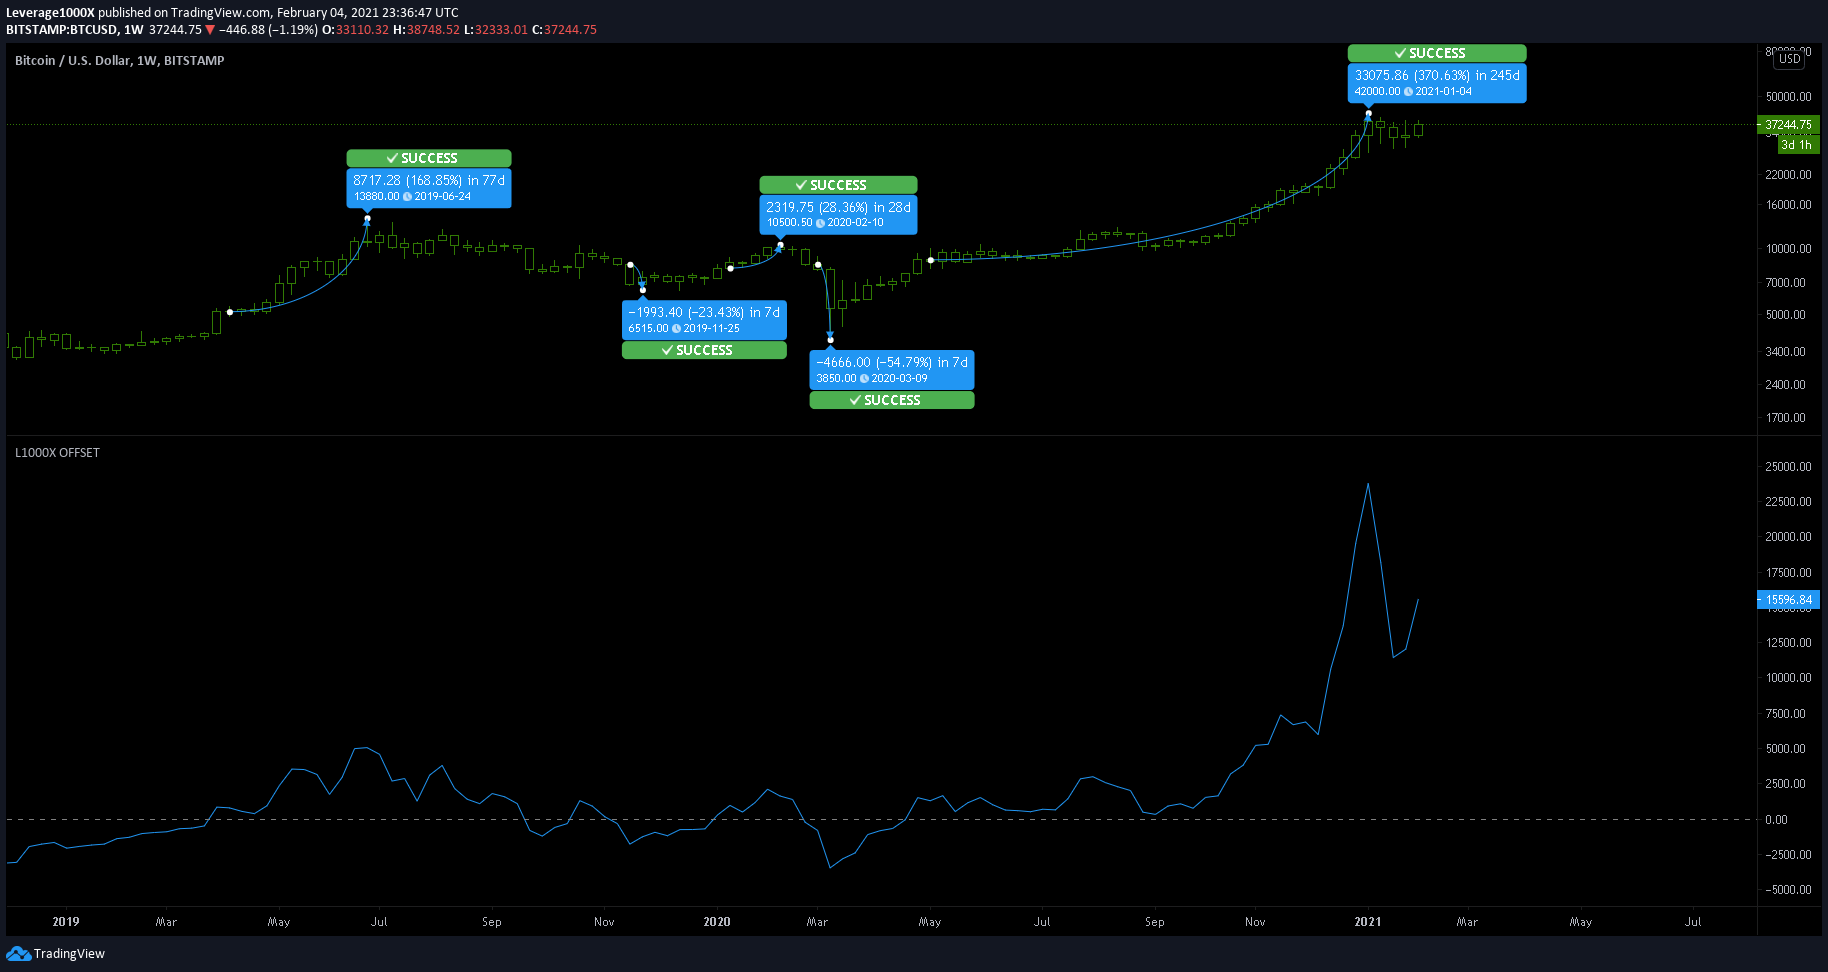Select the SUCCESS label above 10500.50 forecast
This screenshot has height=972, width=1828.
[838, 185]
